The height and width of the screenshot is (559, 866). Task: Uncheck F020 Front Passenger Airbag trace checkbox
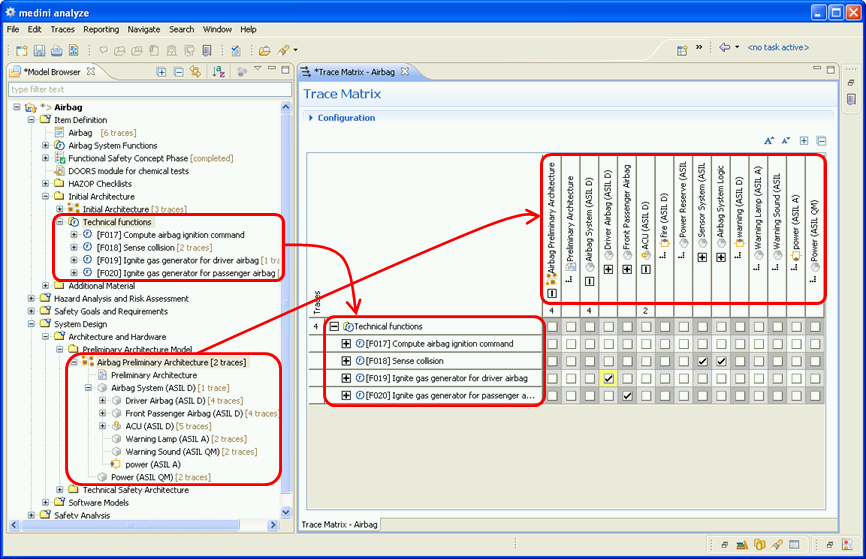(628, 396)
